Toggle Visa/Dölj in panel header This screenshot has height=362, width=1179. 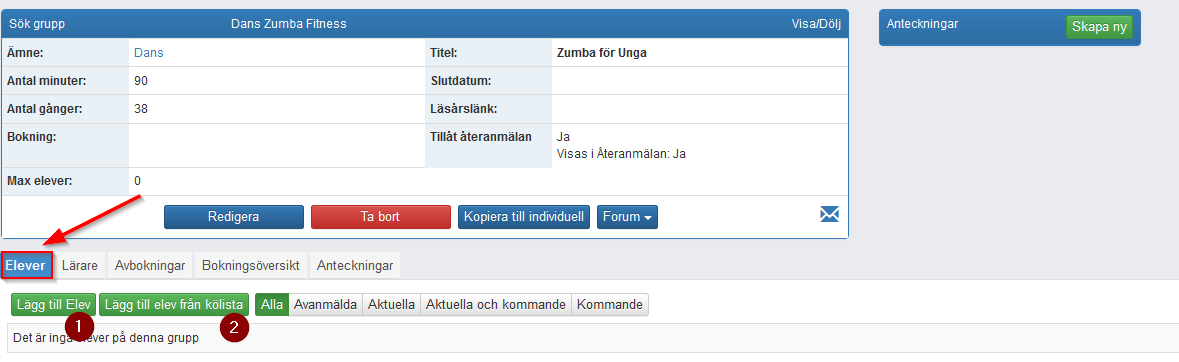coord(816,23)
